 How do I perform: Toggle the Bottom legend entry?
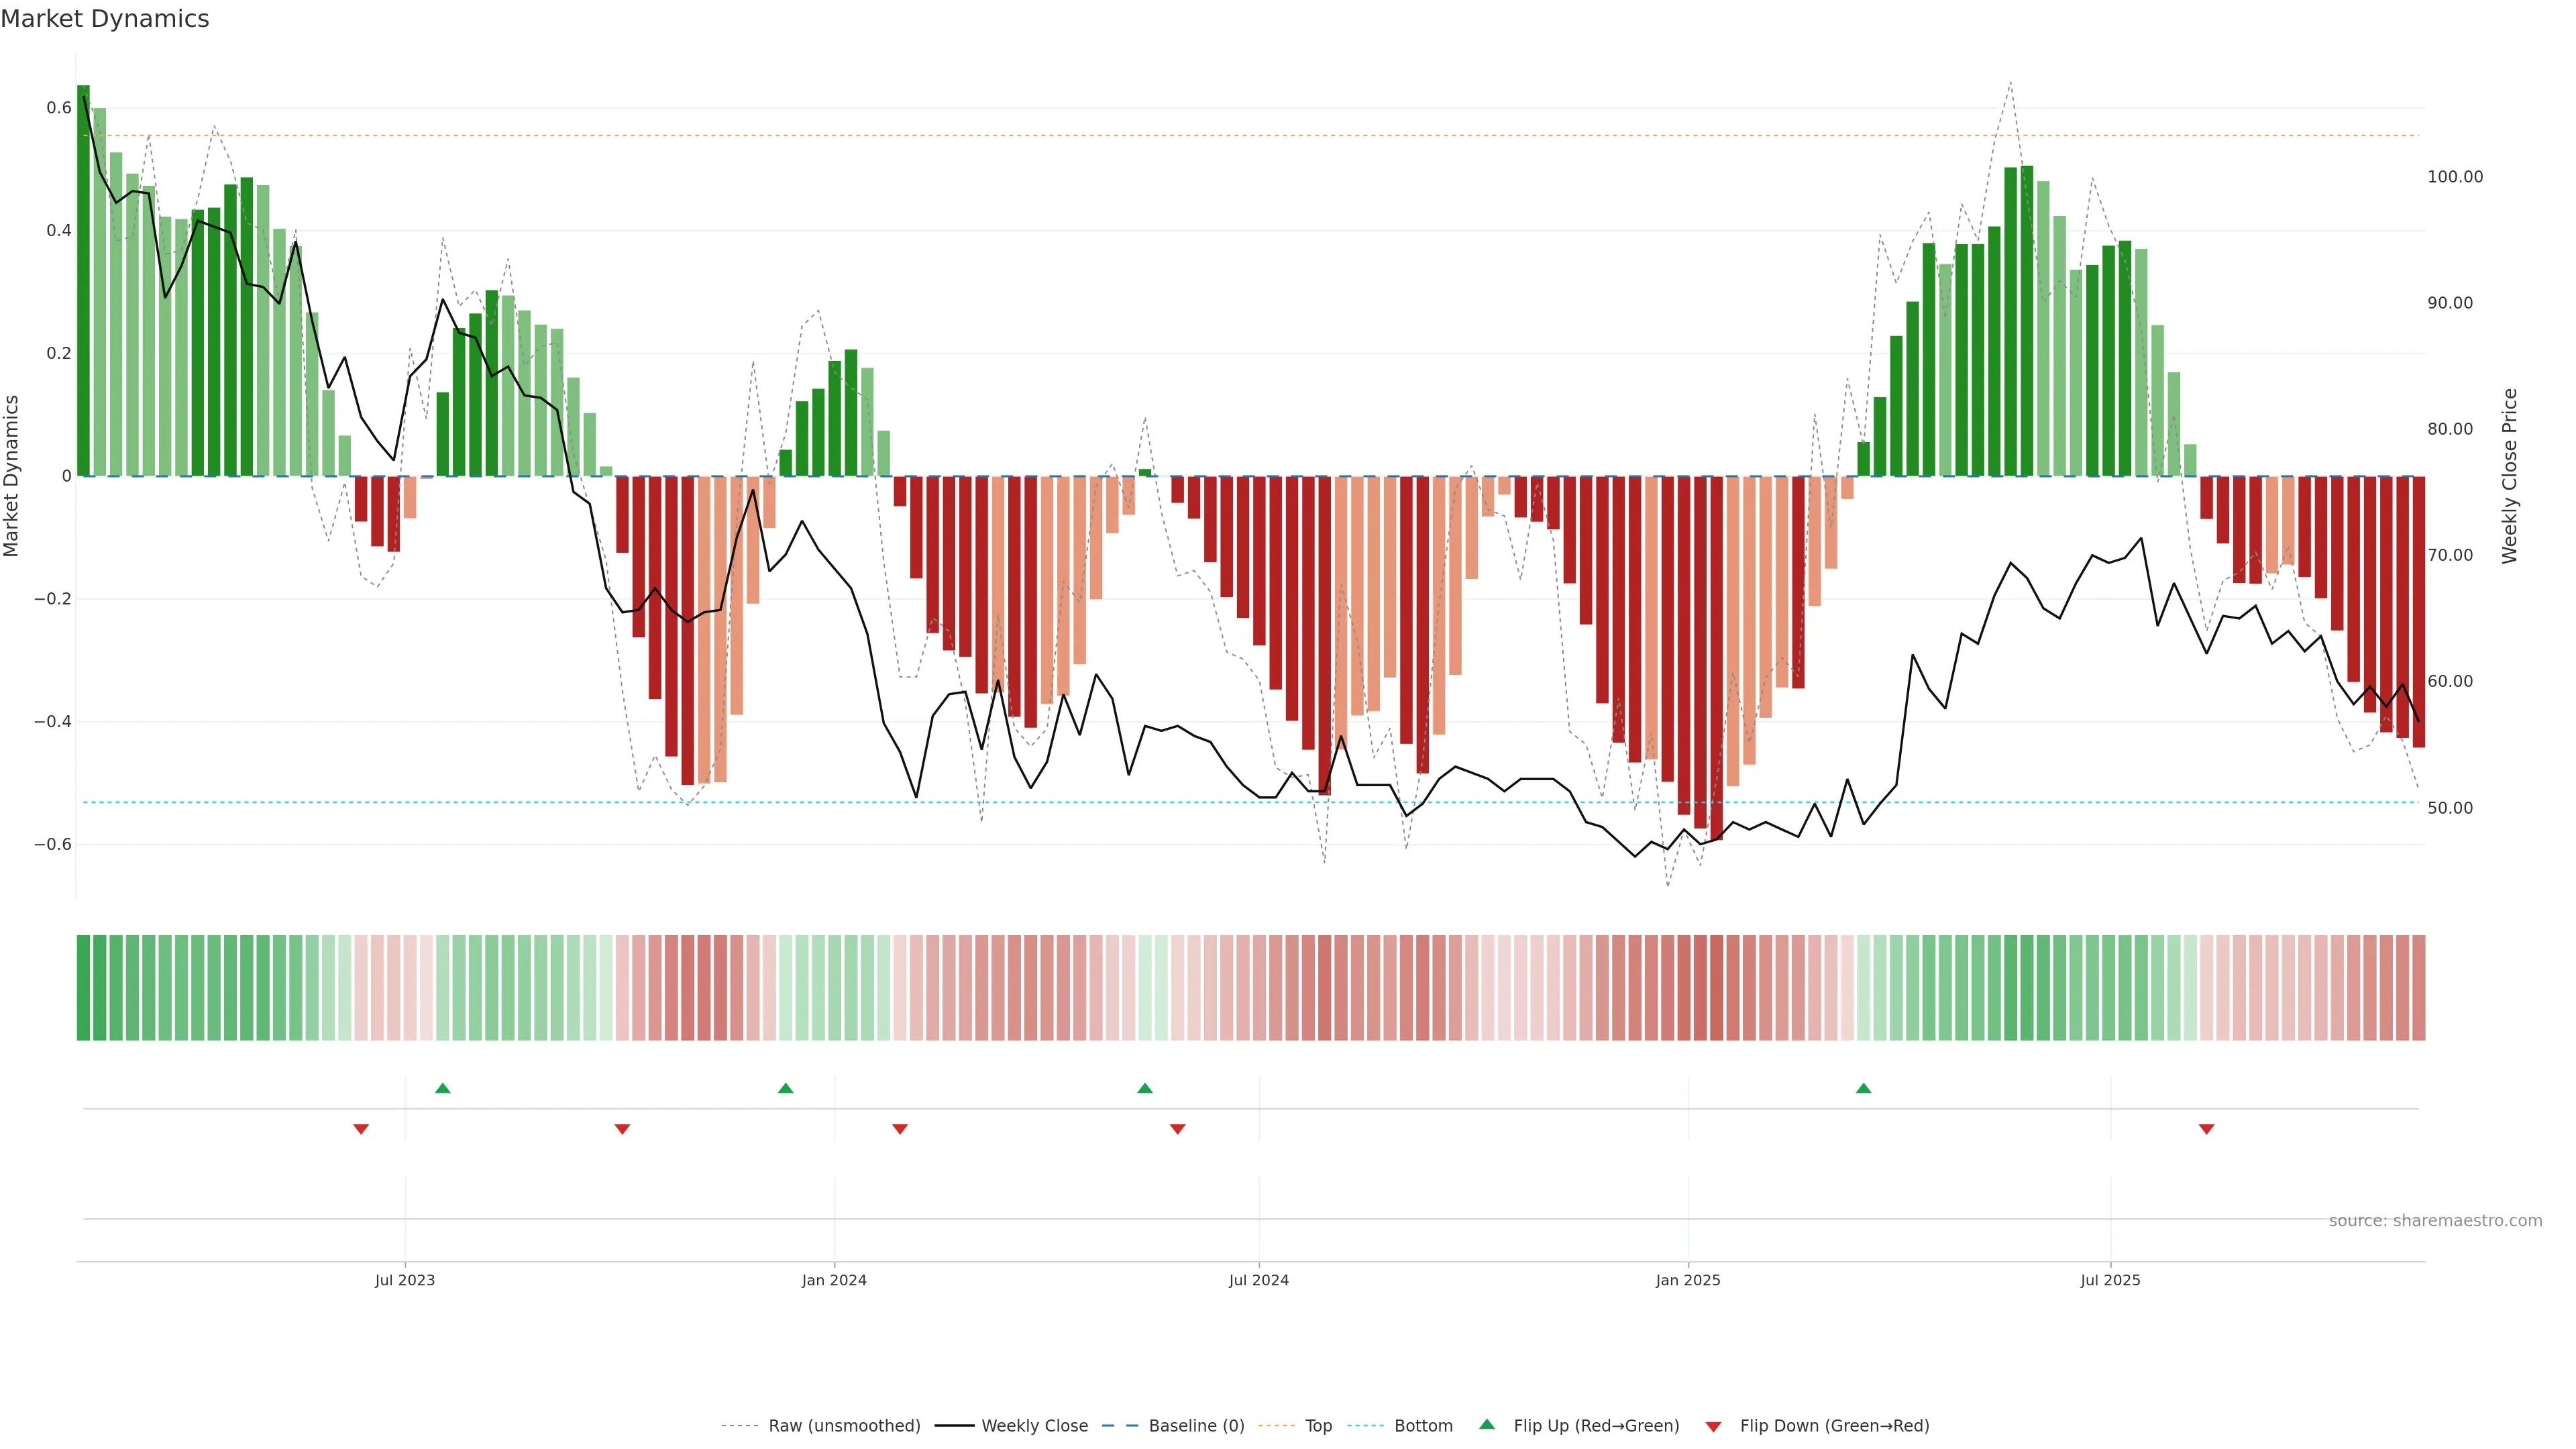[x=1423, y=1425]
